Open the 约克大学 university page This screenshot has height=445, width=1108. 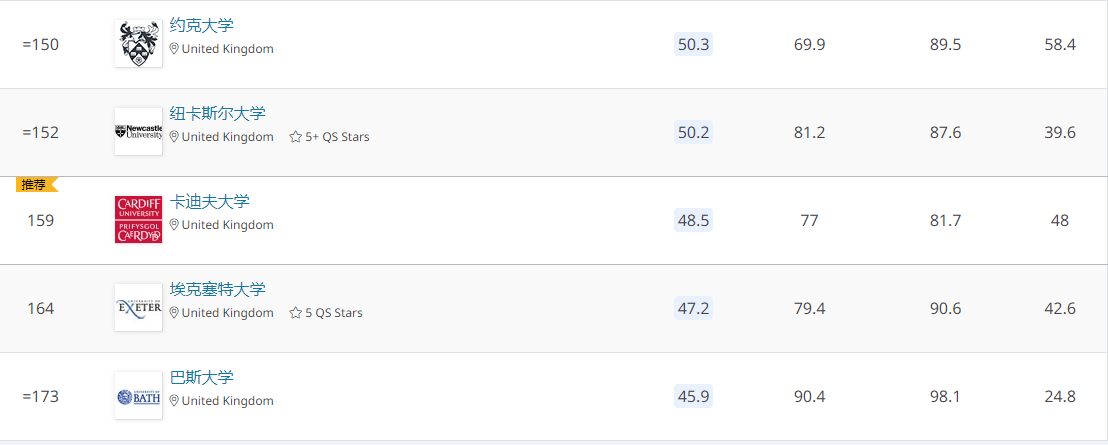pyautogui.click(x=201, y=26)
